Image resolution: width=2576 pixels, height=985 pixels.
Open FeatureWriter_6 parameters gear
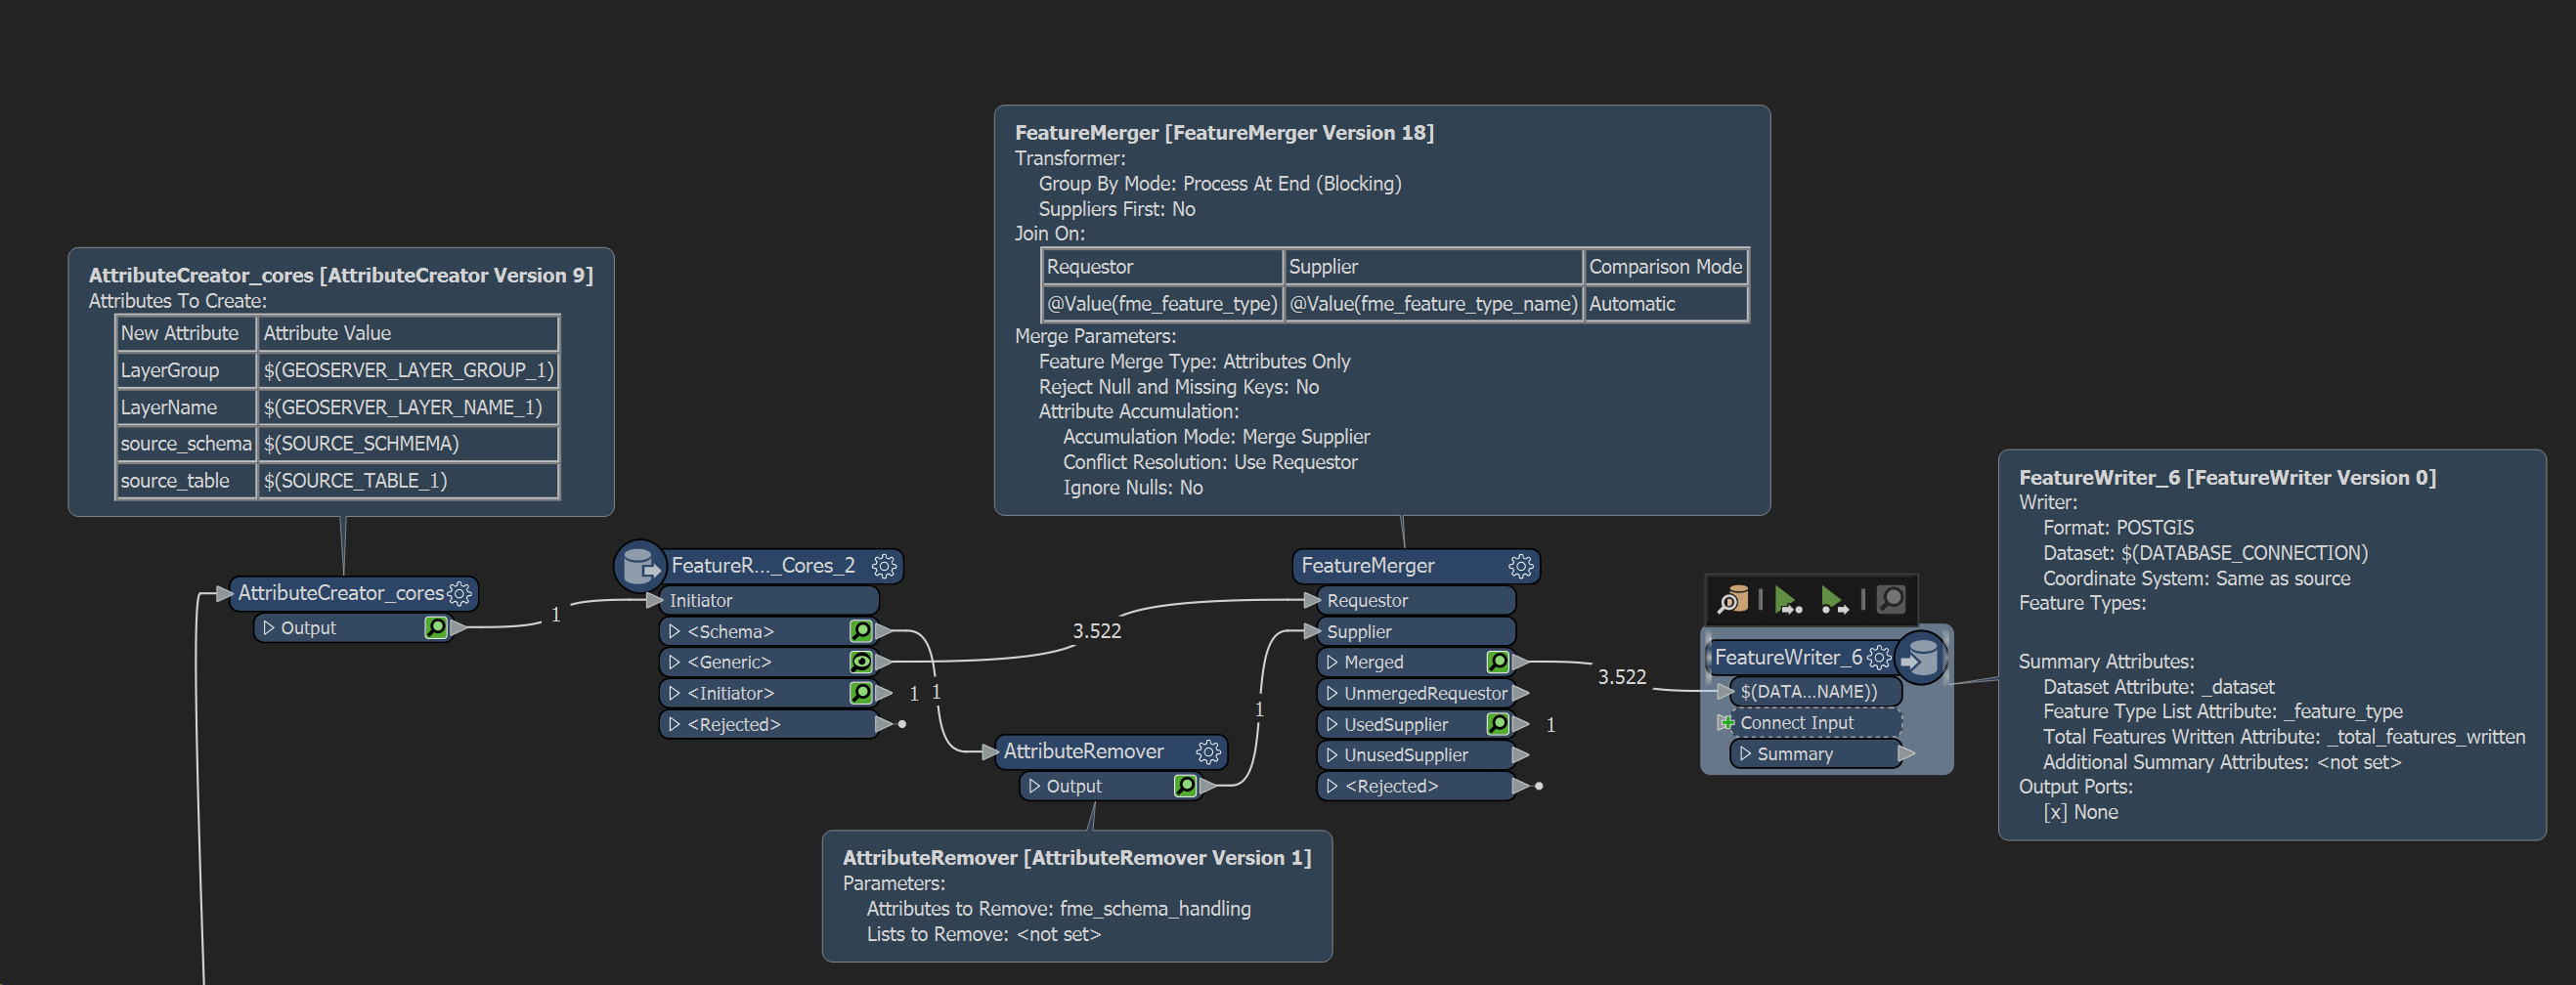click(x=1880, y=658)
